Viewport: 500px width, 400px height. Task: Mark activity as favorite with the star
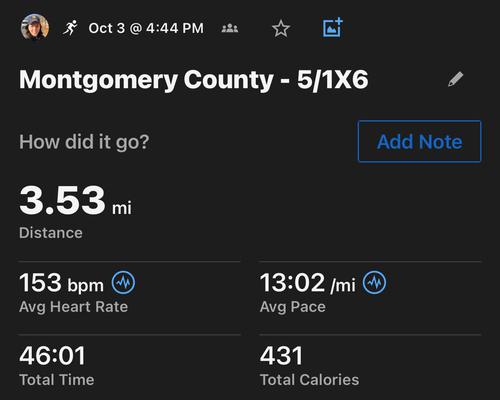[x=281, y=28]
